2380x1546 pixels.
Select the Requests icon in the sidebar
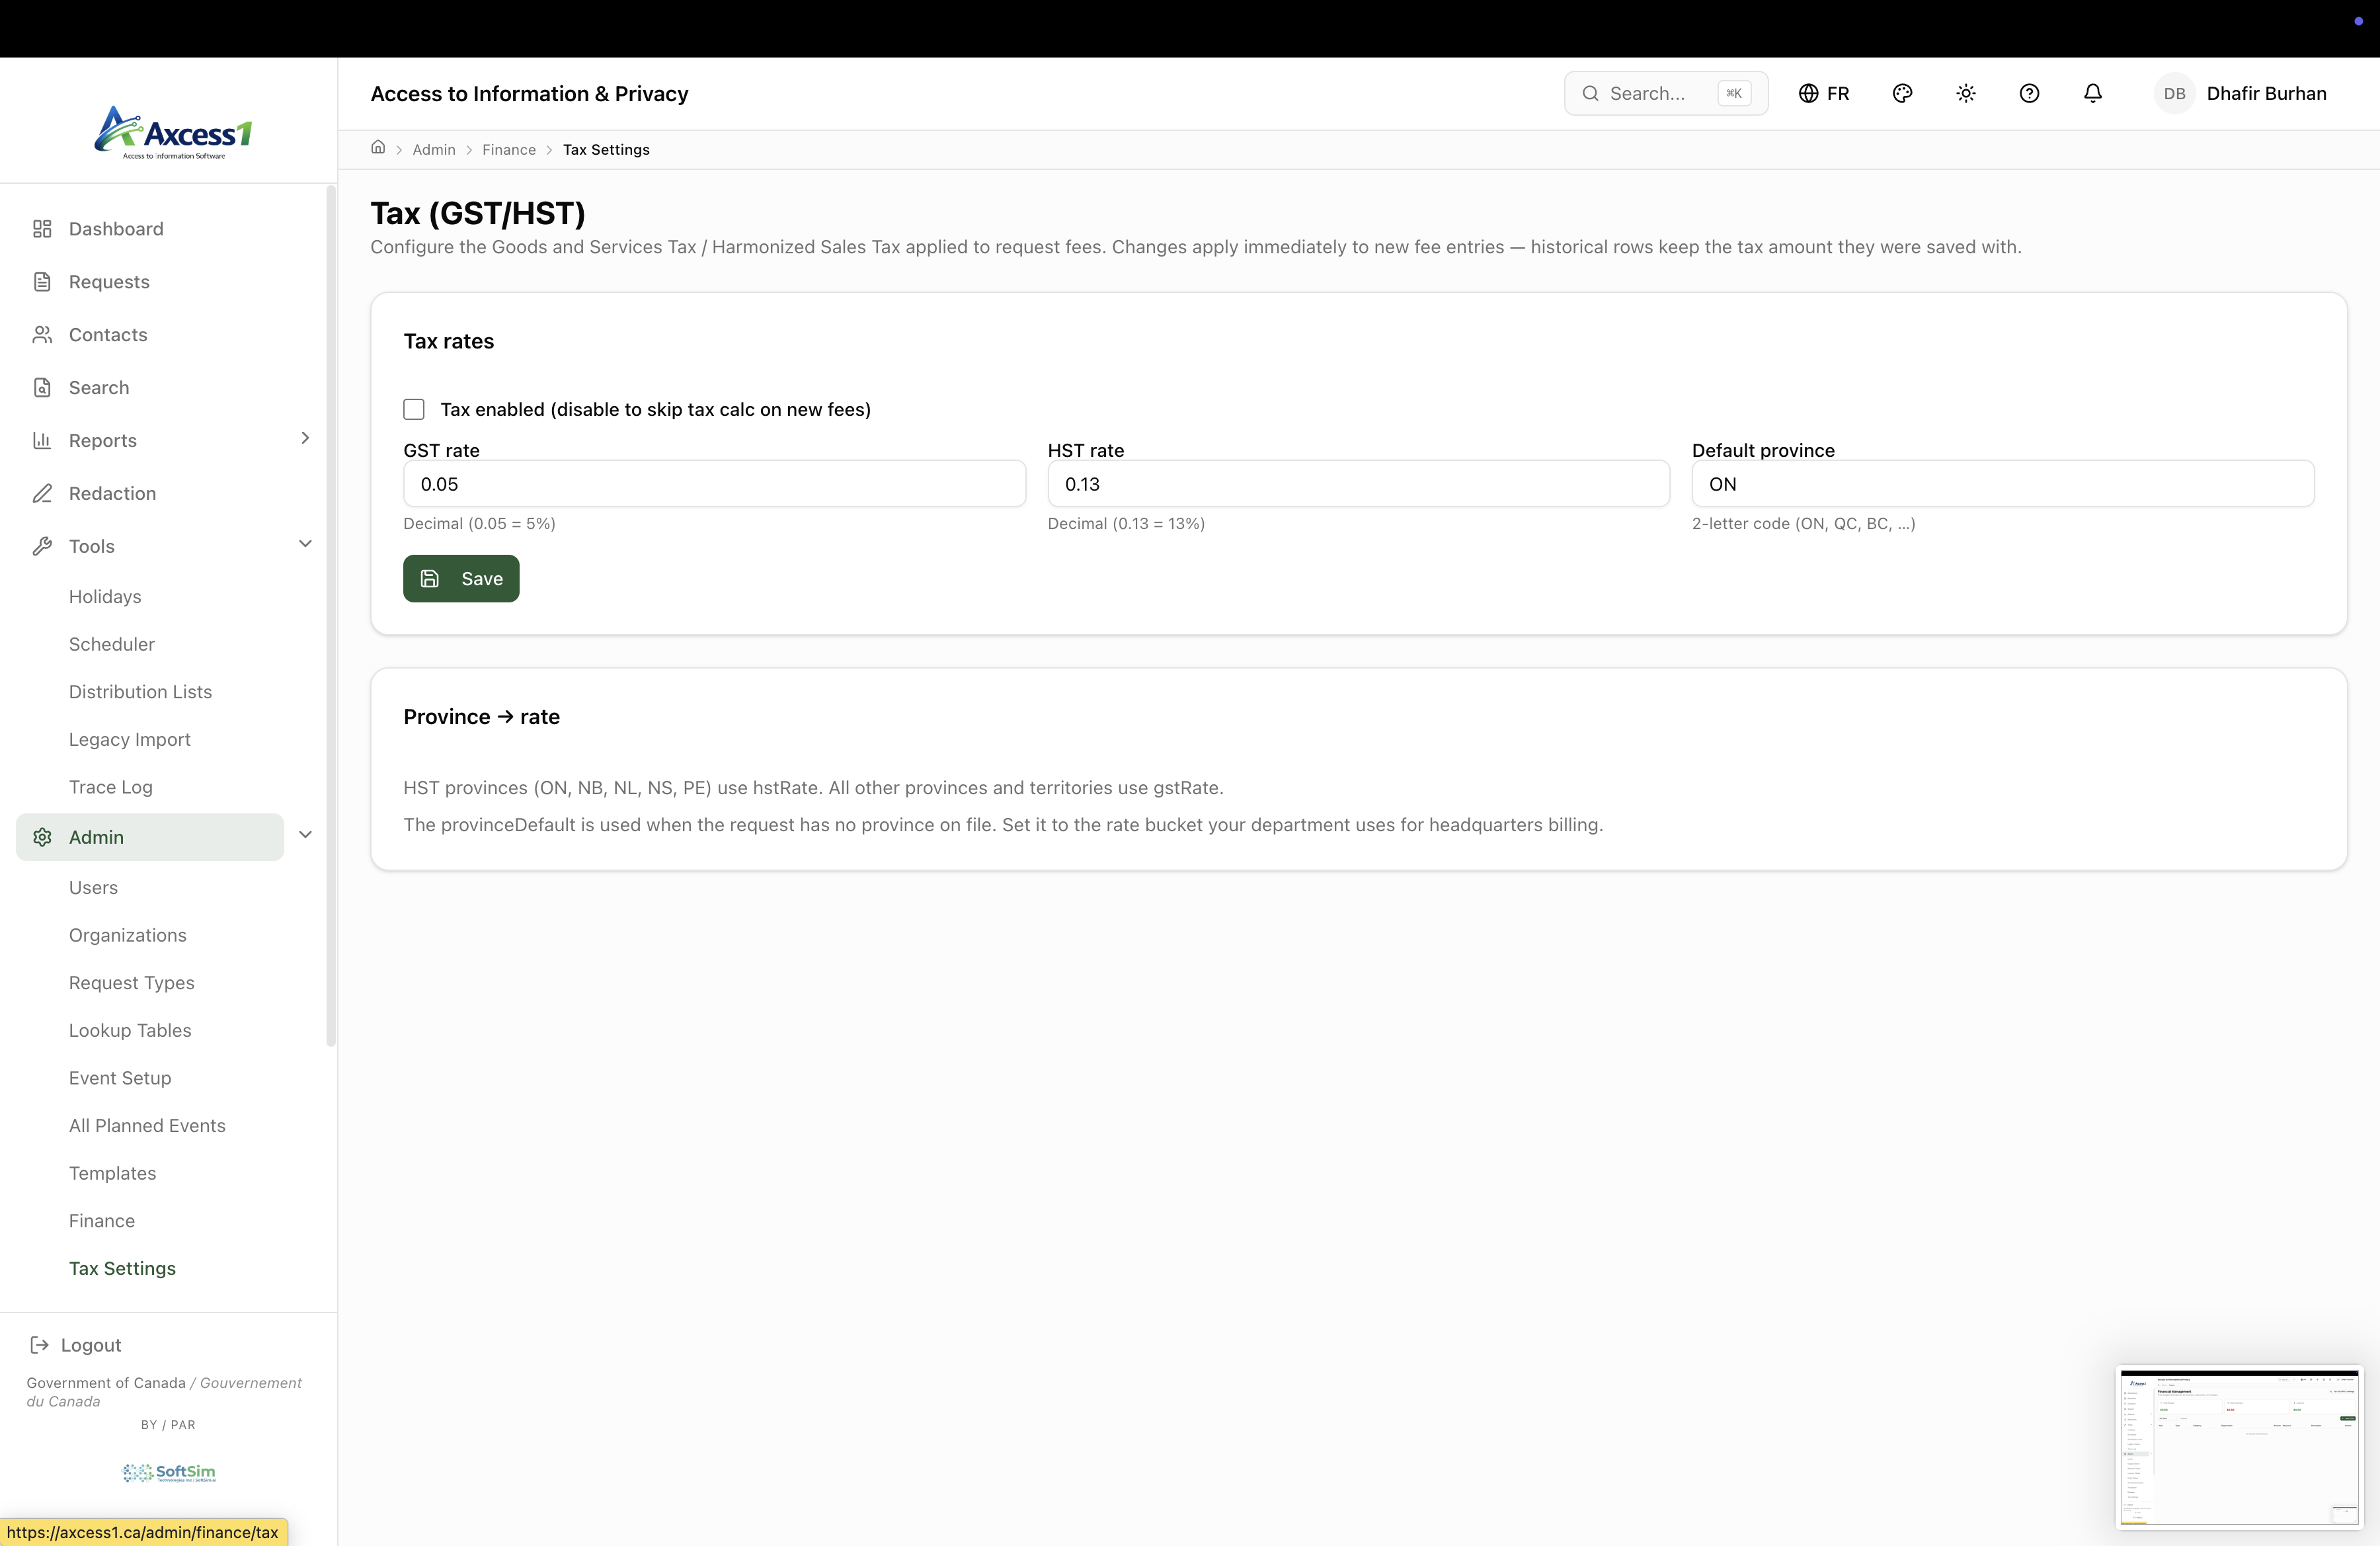[42, 281]
